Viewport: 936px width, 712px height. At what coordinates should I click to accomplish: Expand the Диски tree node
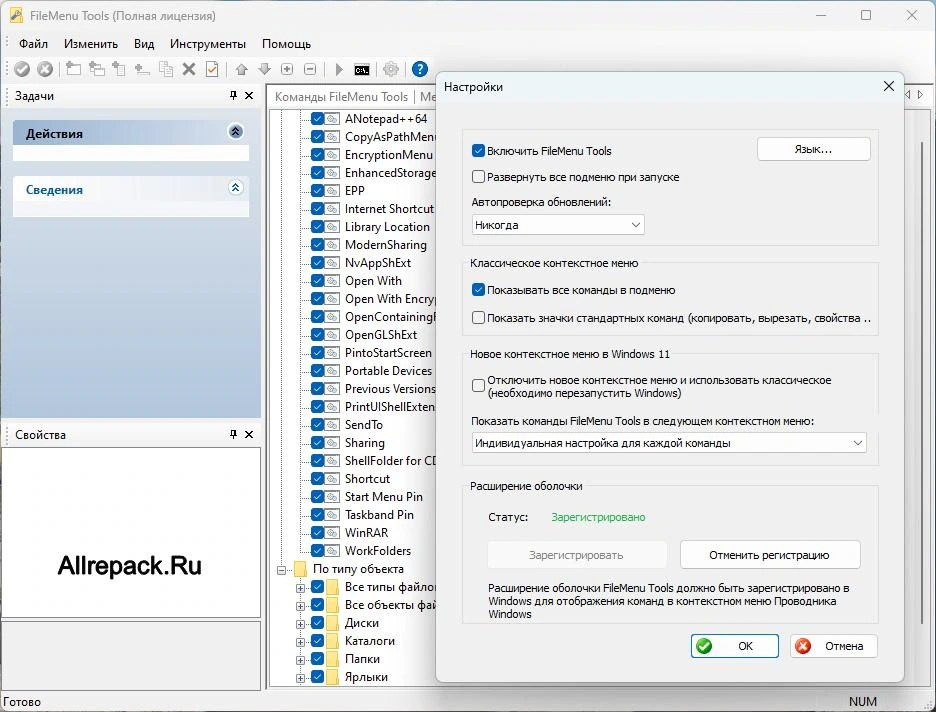pos(300,624)
